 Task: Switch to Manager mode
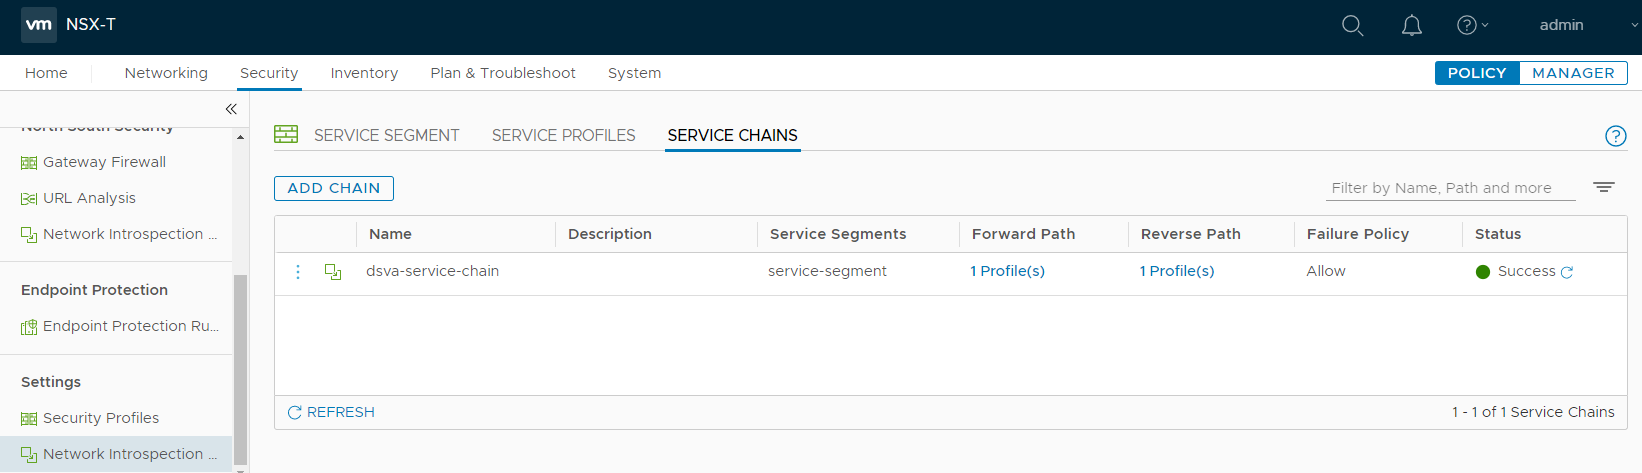click(x=1572, y=73)
